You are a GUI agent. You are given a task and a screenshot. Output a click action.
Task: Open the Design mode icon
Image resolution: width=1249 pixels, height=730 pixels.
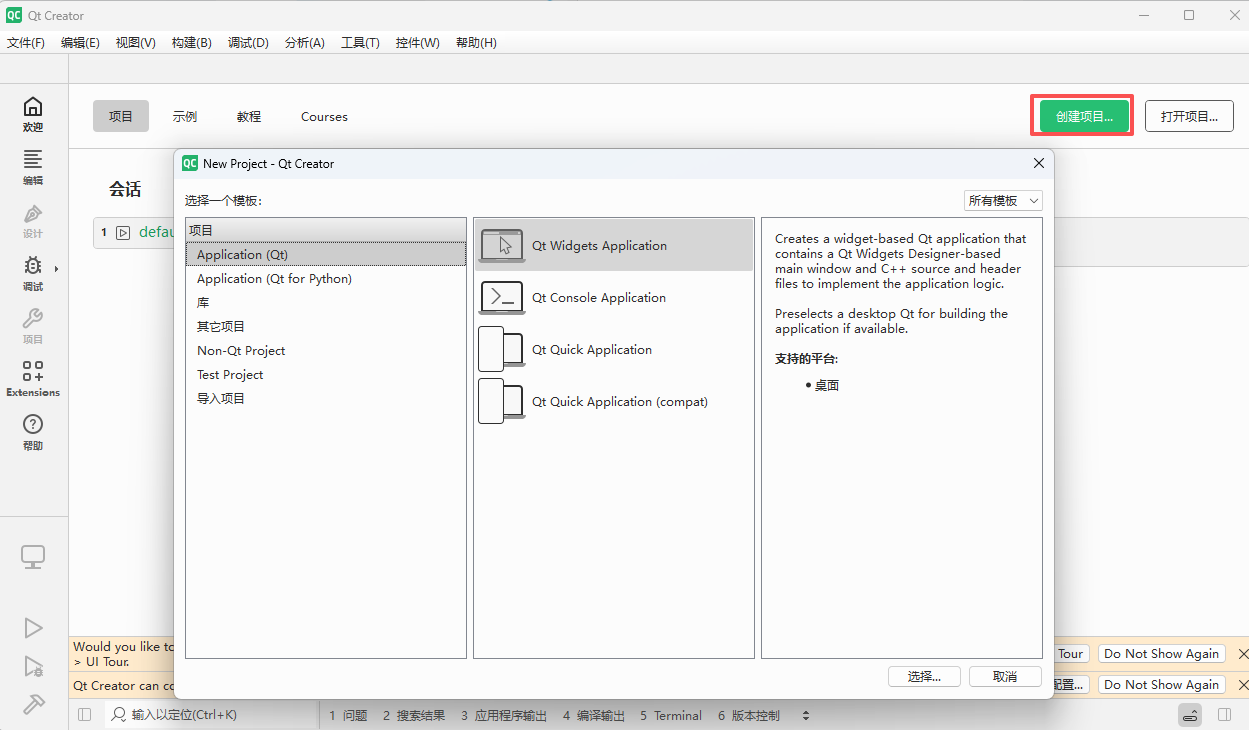(33, 213)
